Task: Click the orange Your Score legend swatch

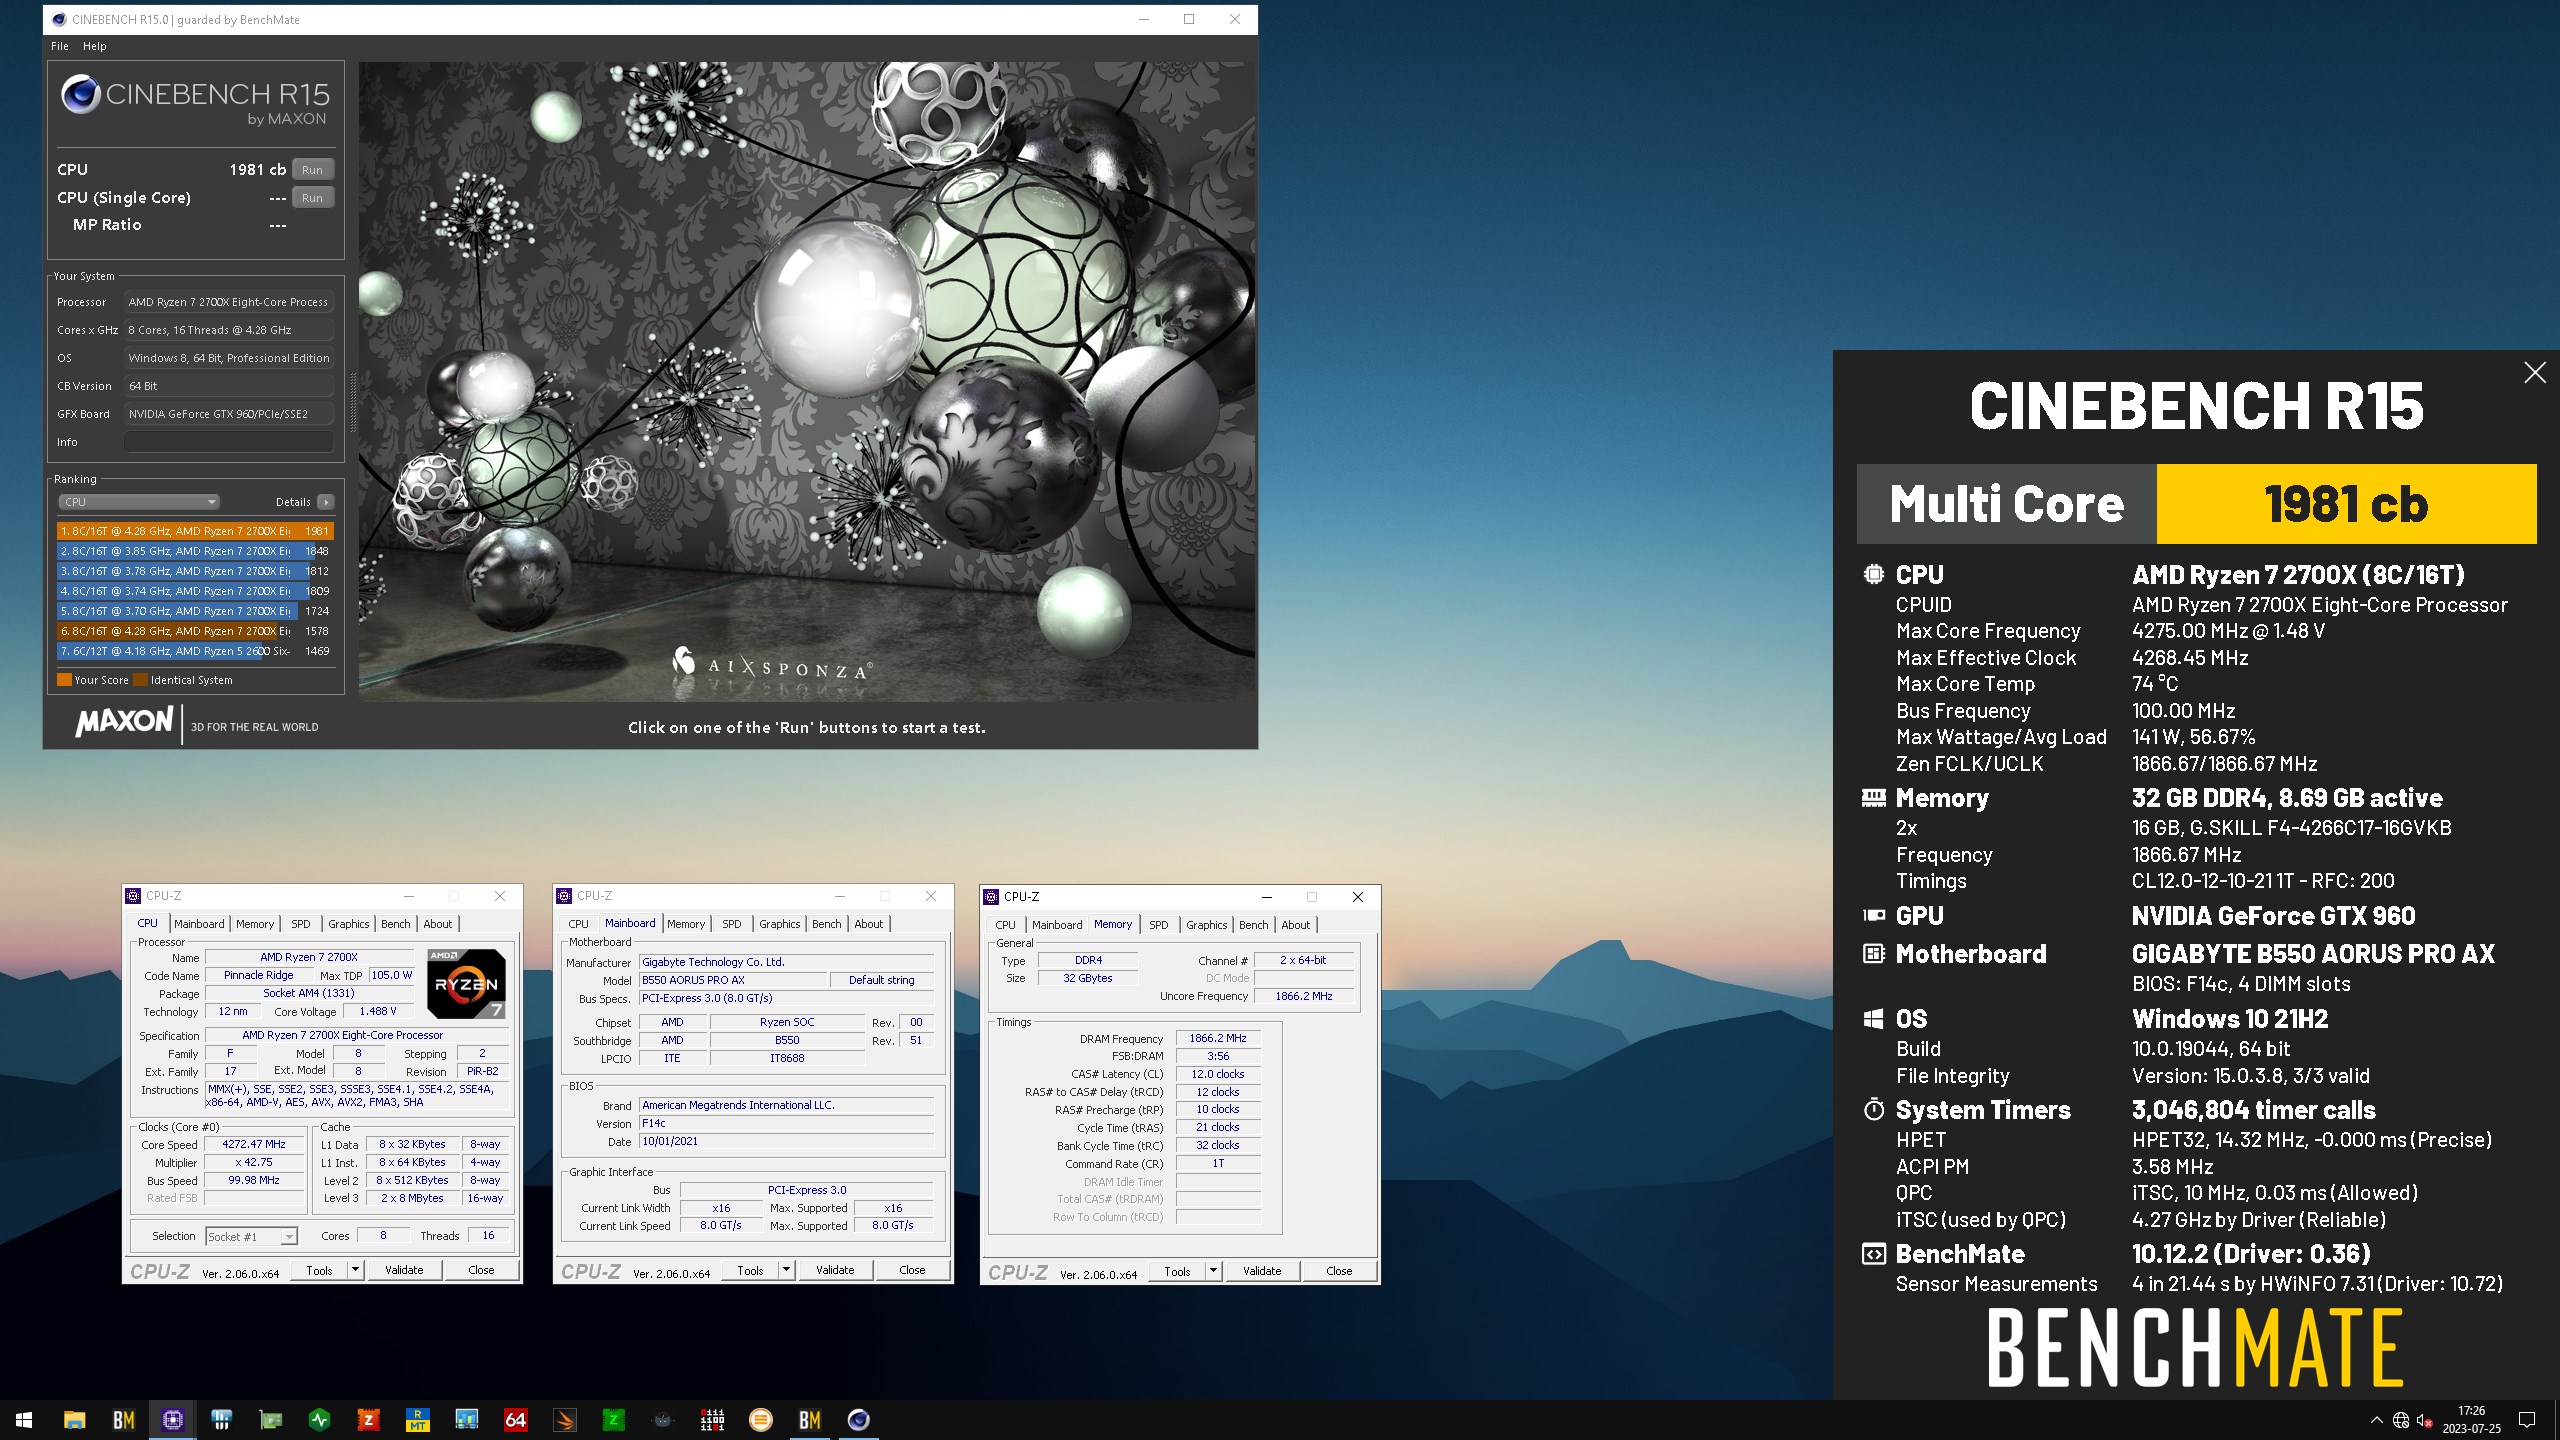Action: click(x=64, y=680)
